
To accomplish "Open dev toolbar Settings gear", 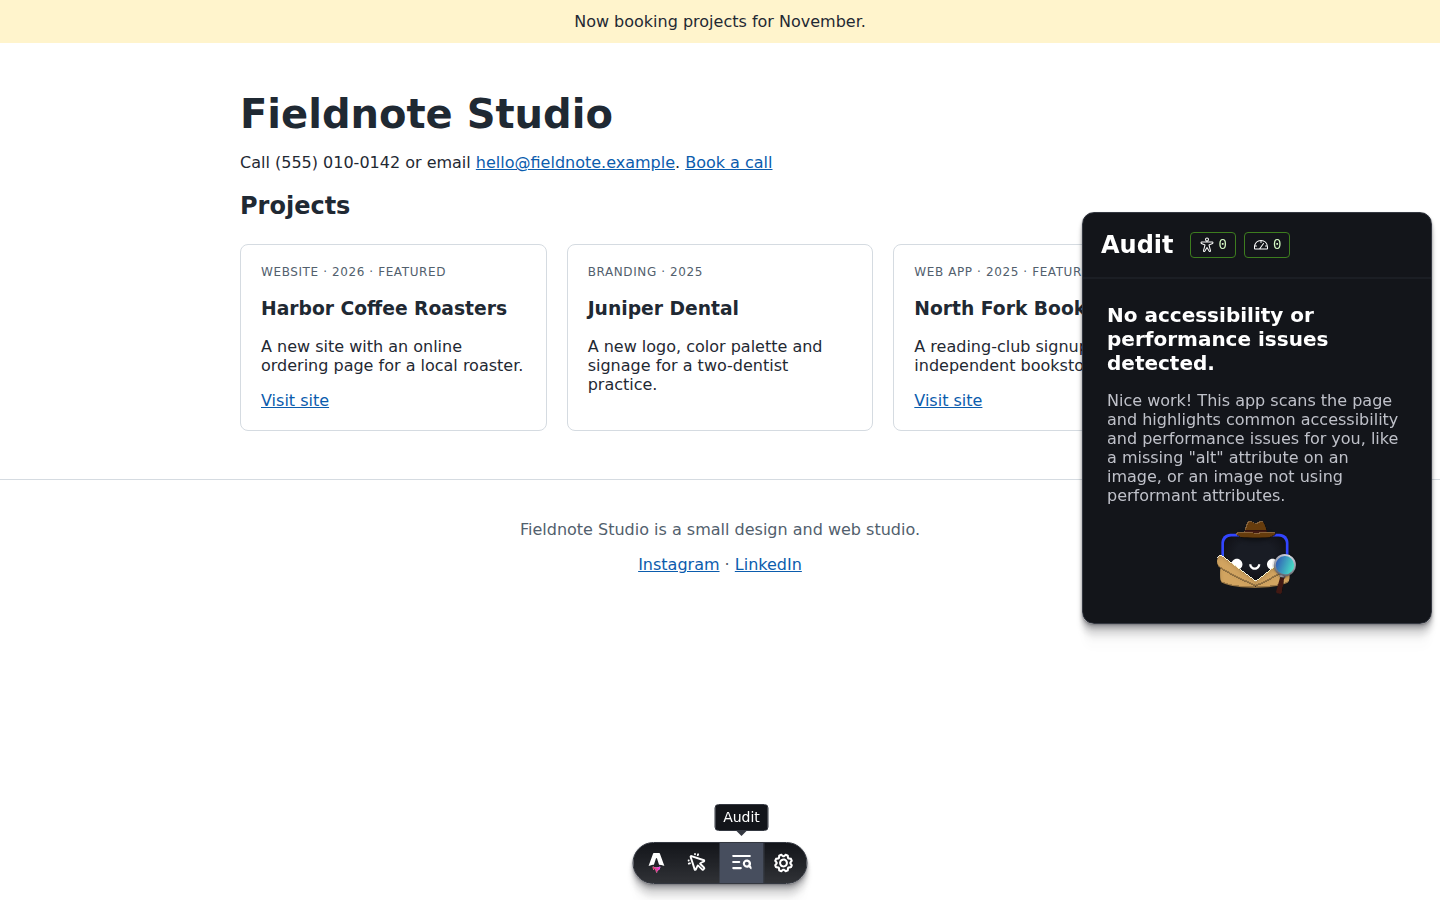I will point(784,863).
